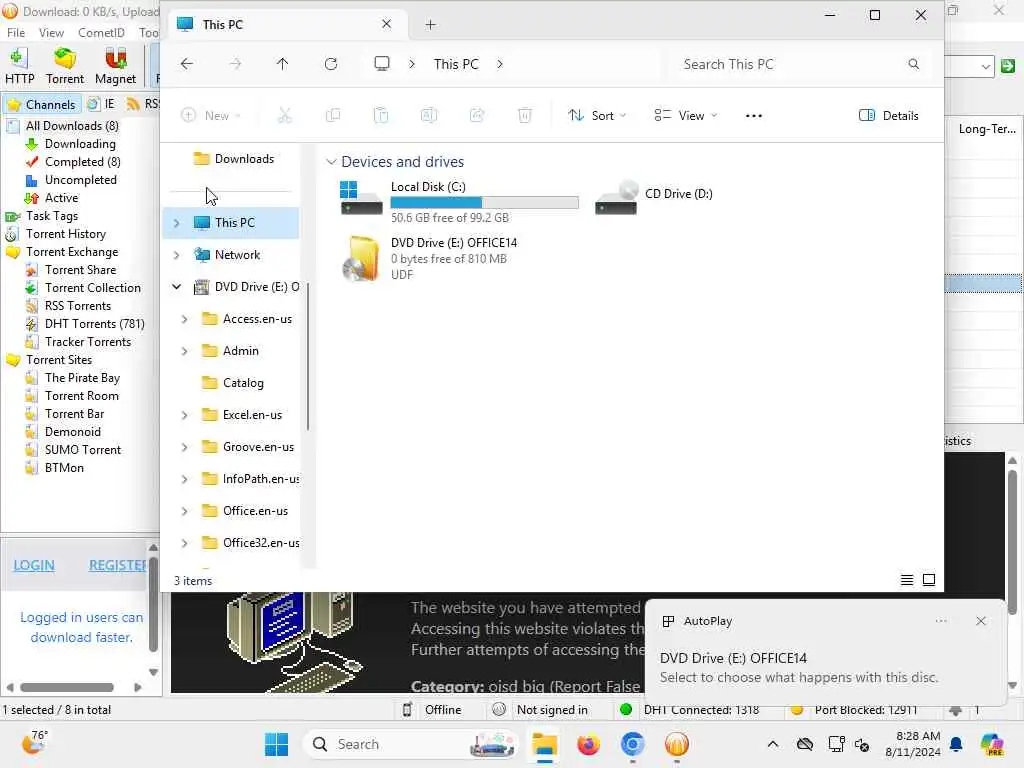Viewport: 1024px width, 768px height.
Task: Open weather widget on taskbar
Action: (x=34, y=743)
